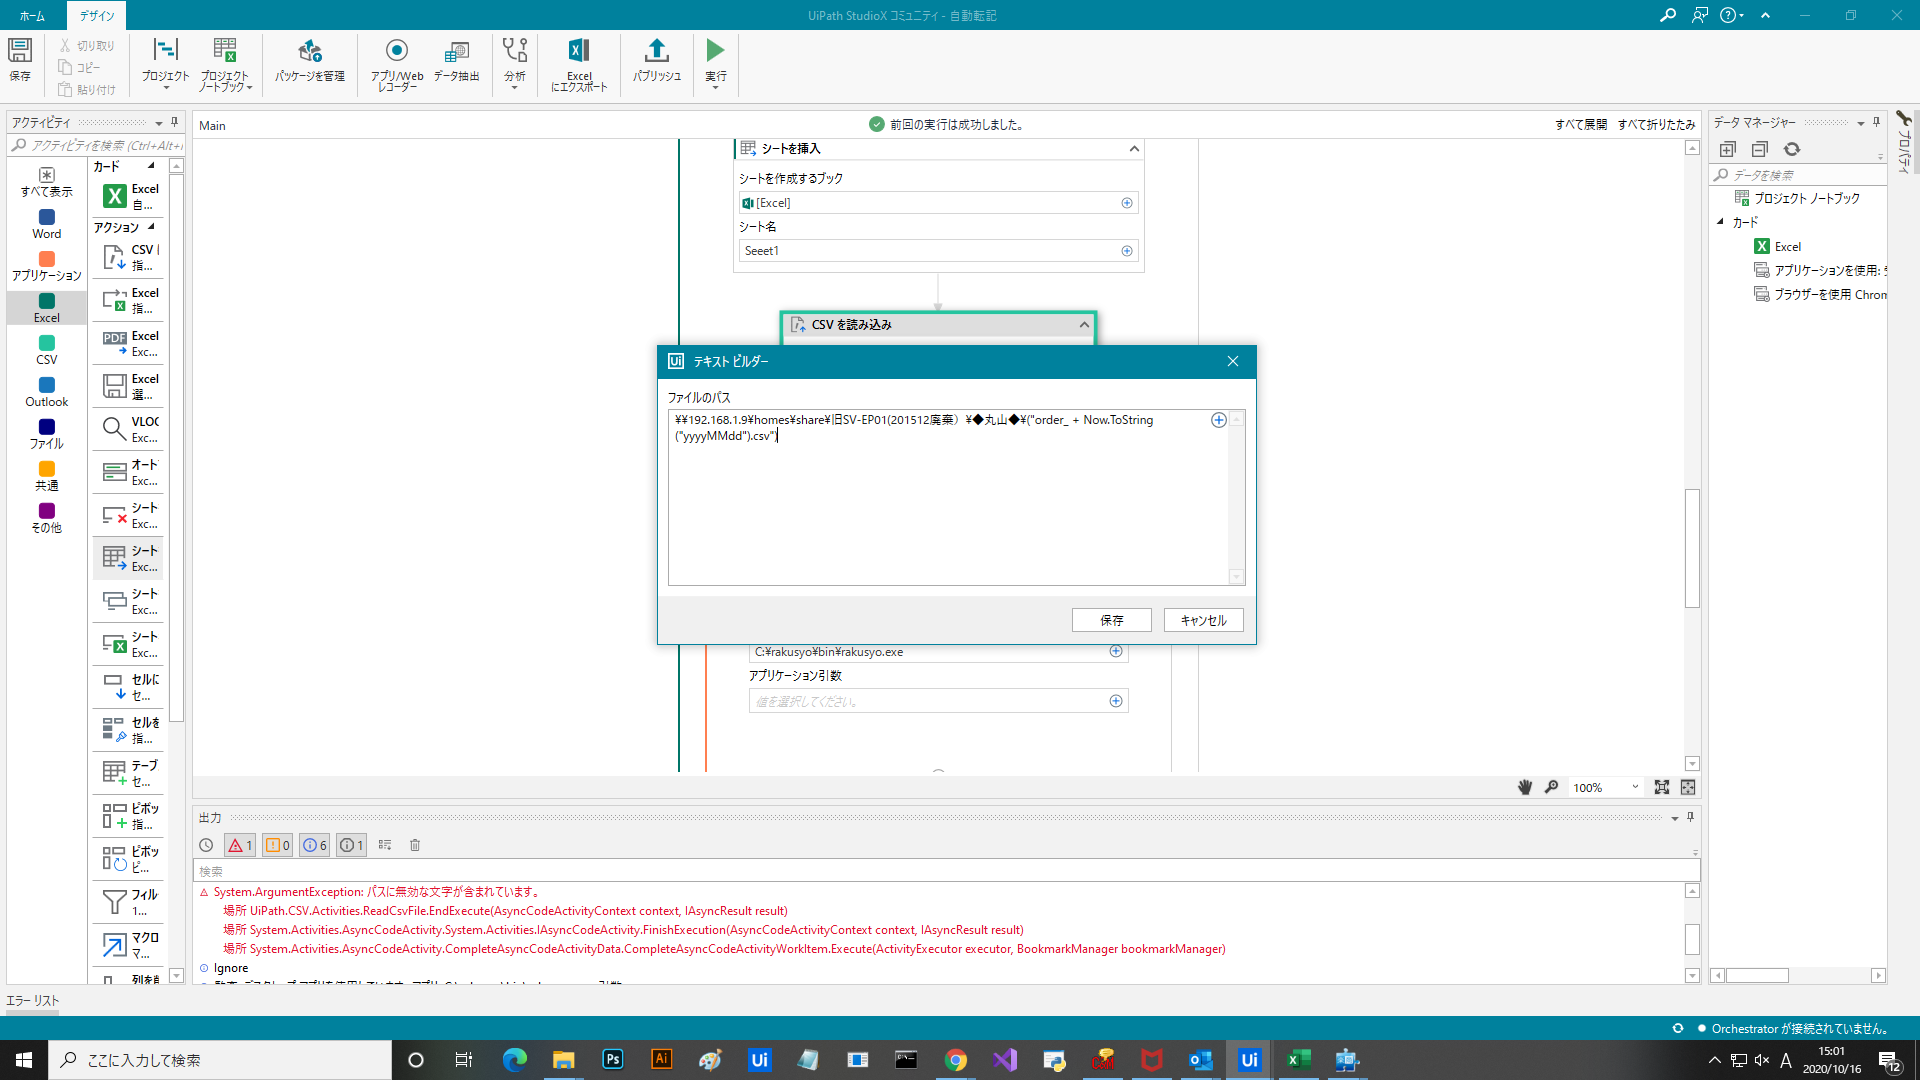Click the Export to Excel icon

coord(579,51)
